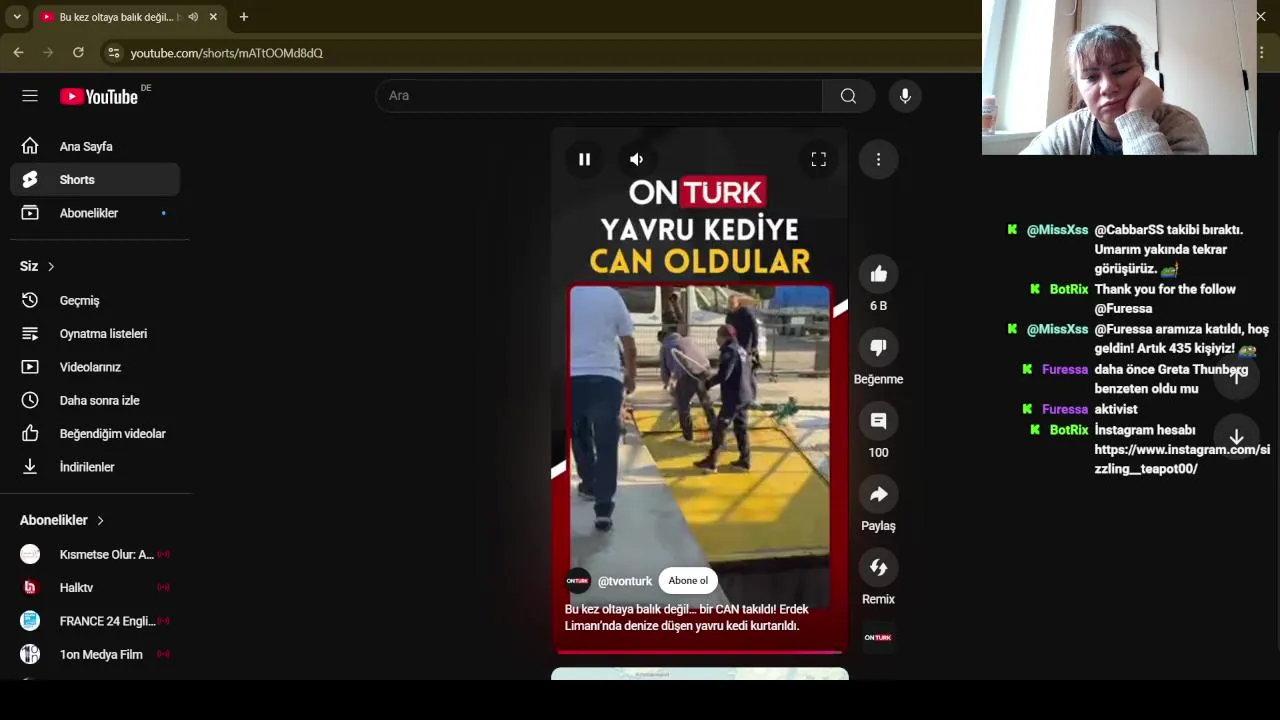Open FRANCE 24 English subscription channel

95,621
